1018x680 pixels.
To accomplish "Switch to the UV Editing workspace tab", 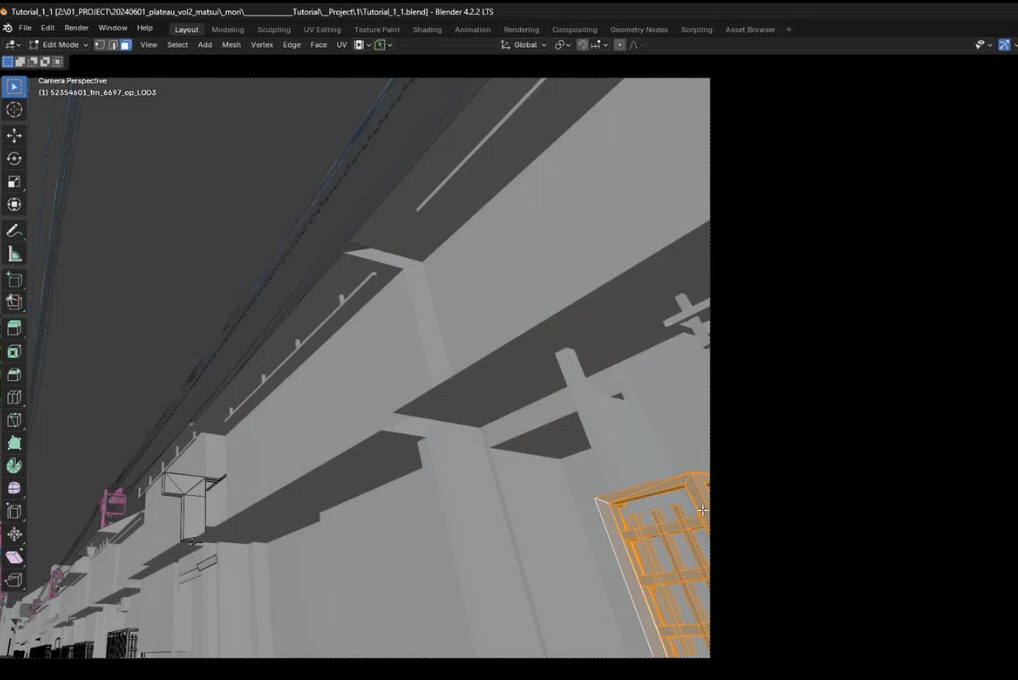I will click(322, 29).
